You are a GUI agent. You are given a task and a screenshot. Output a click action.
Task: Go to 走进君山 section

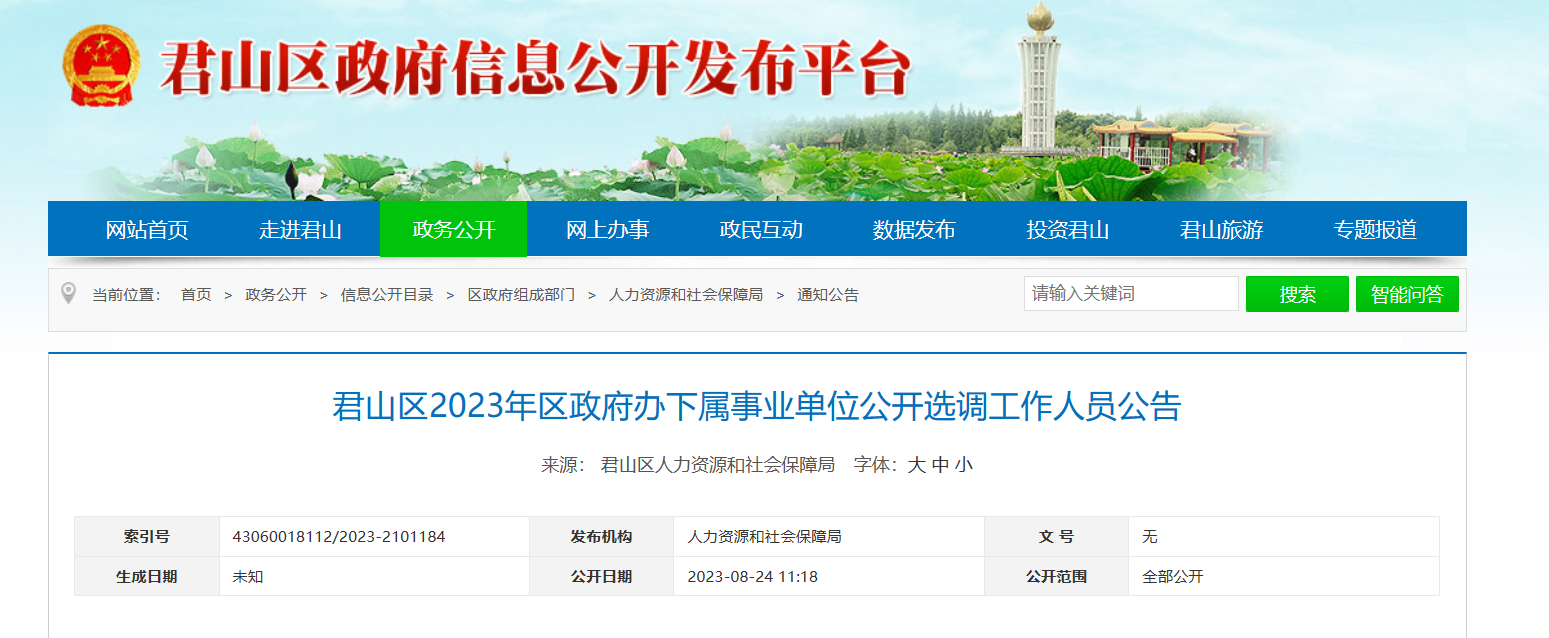pos(300,230)
